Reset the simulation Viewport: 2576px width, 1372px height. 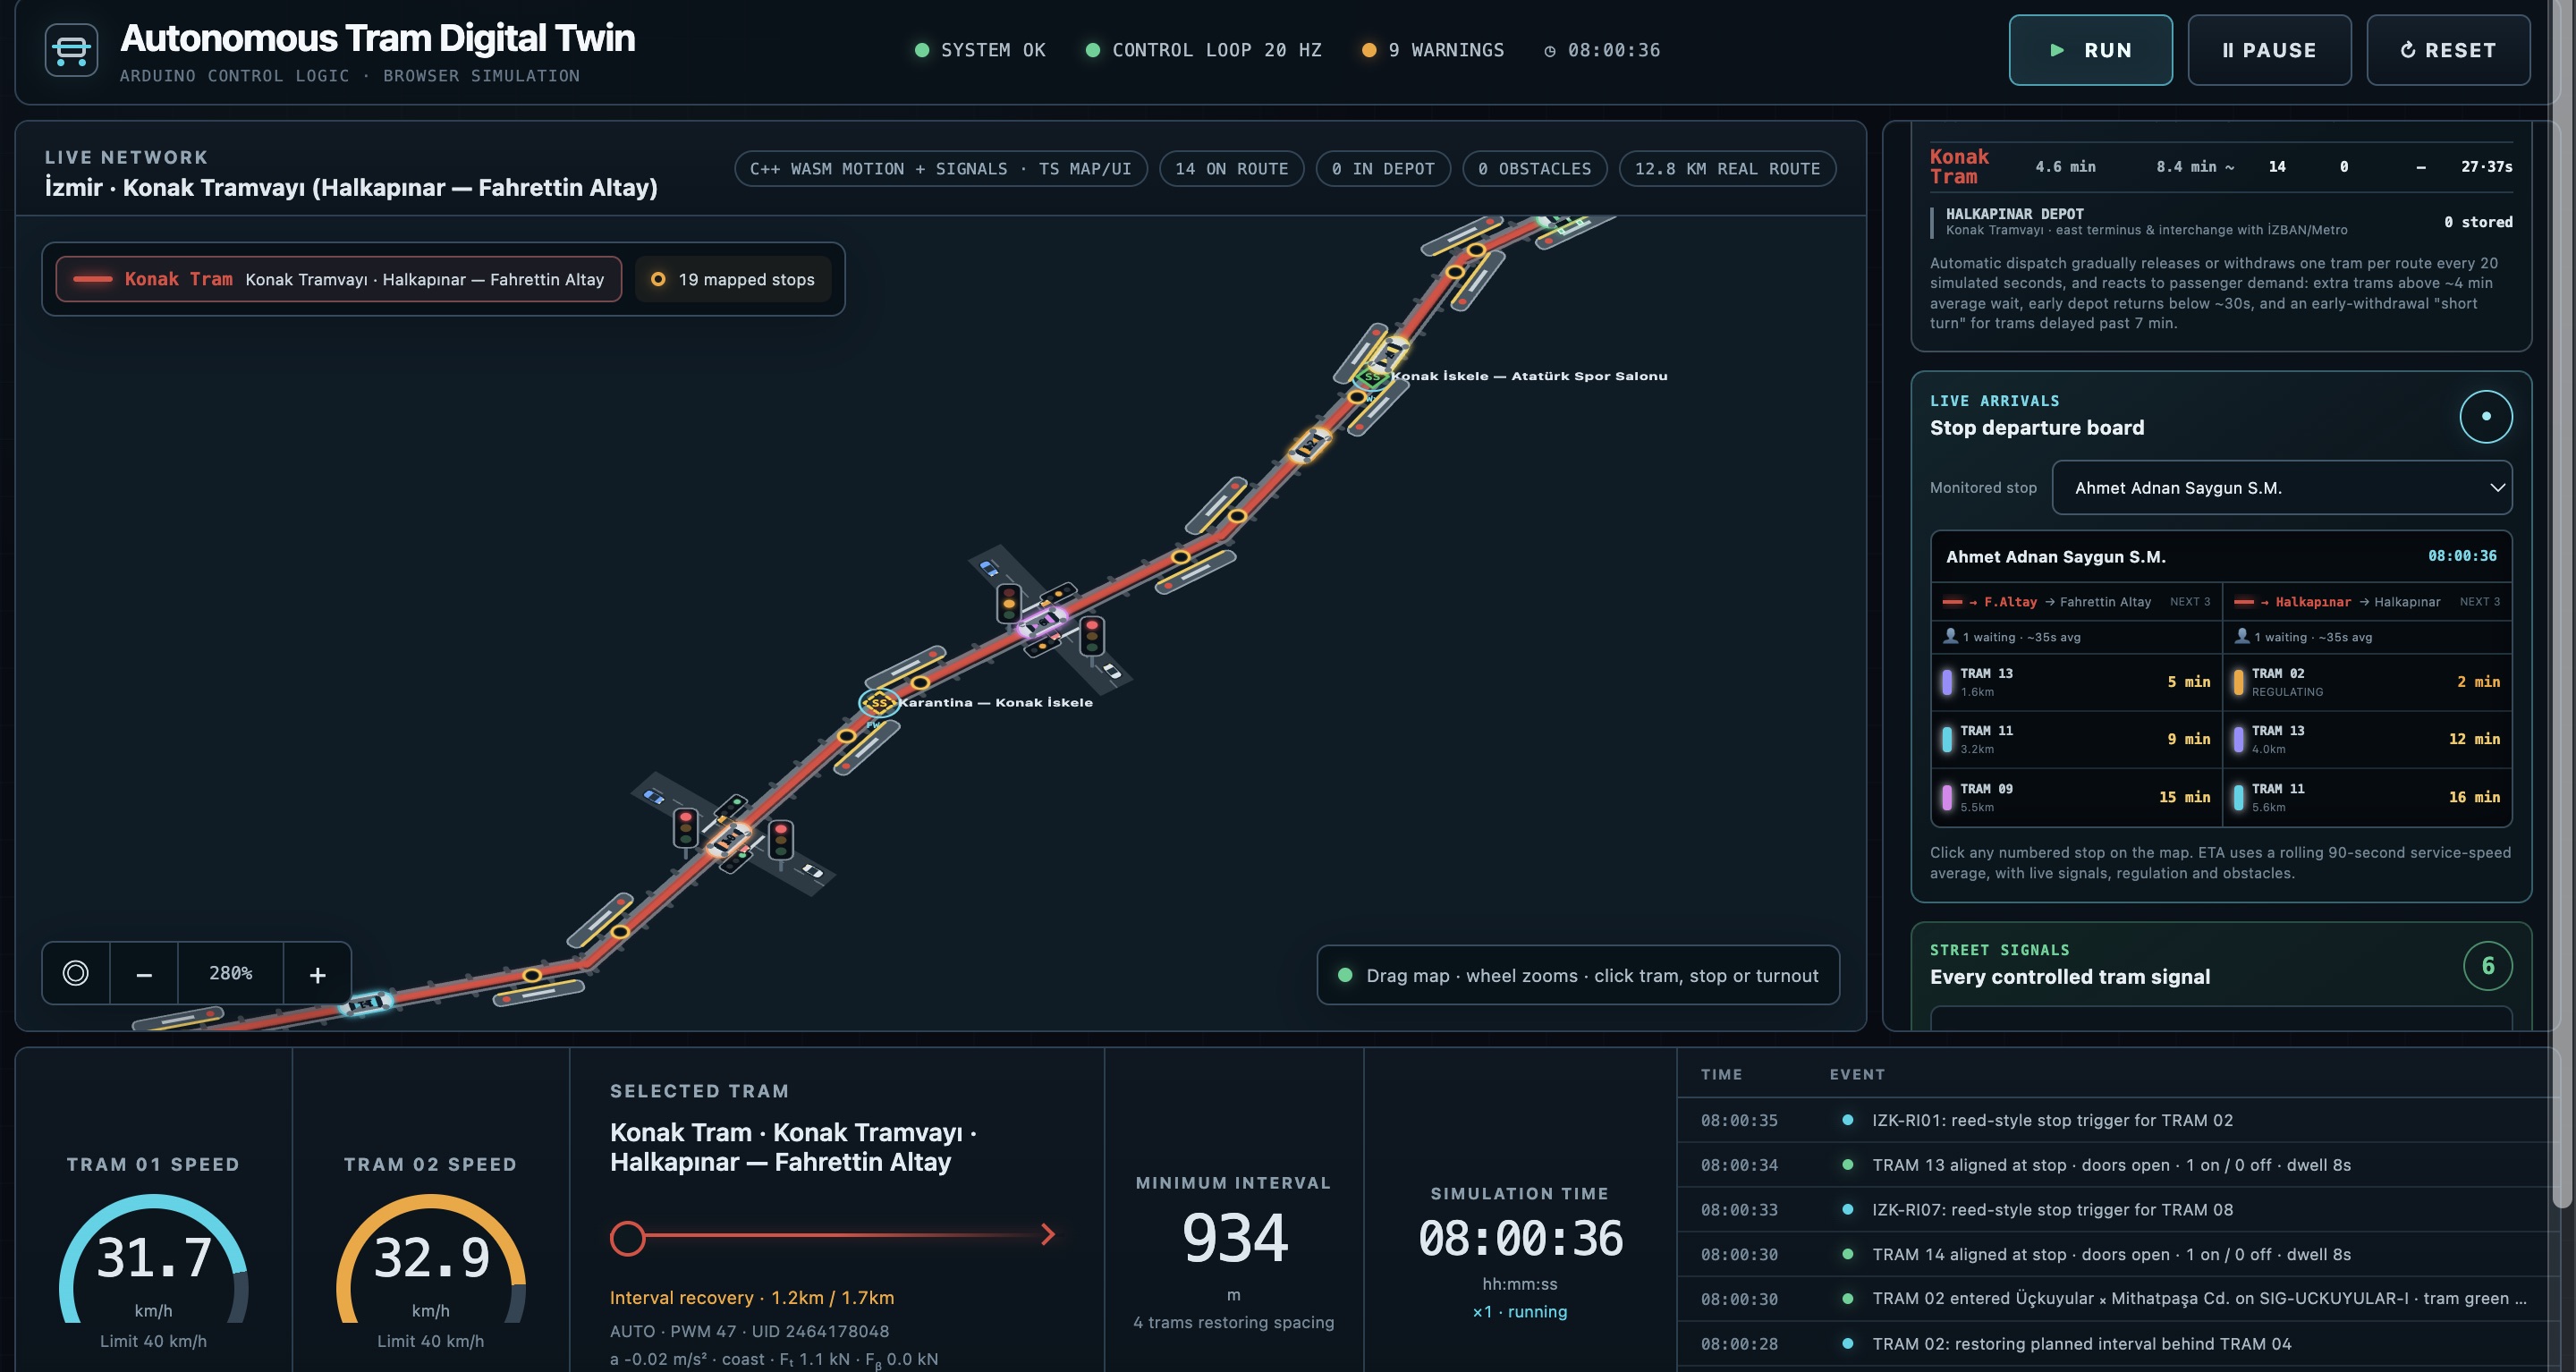tap(2448, 50)
